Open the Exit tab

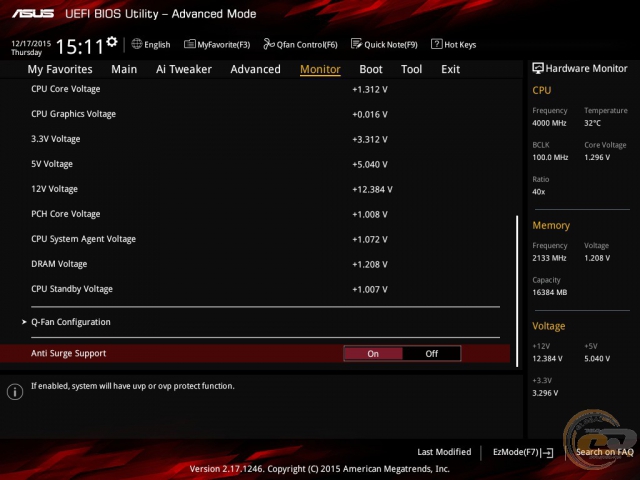(451, 69)
